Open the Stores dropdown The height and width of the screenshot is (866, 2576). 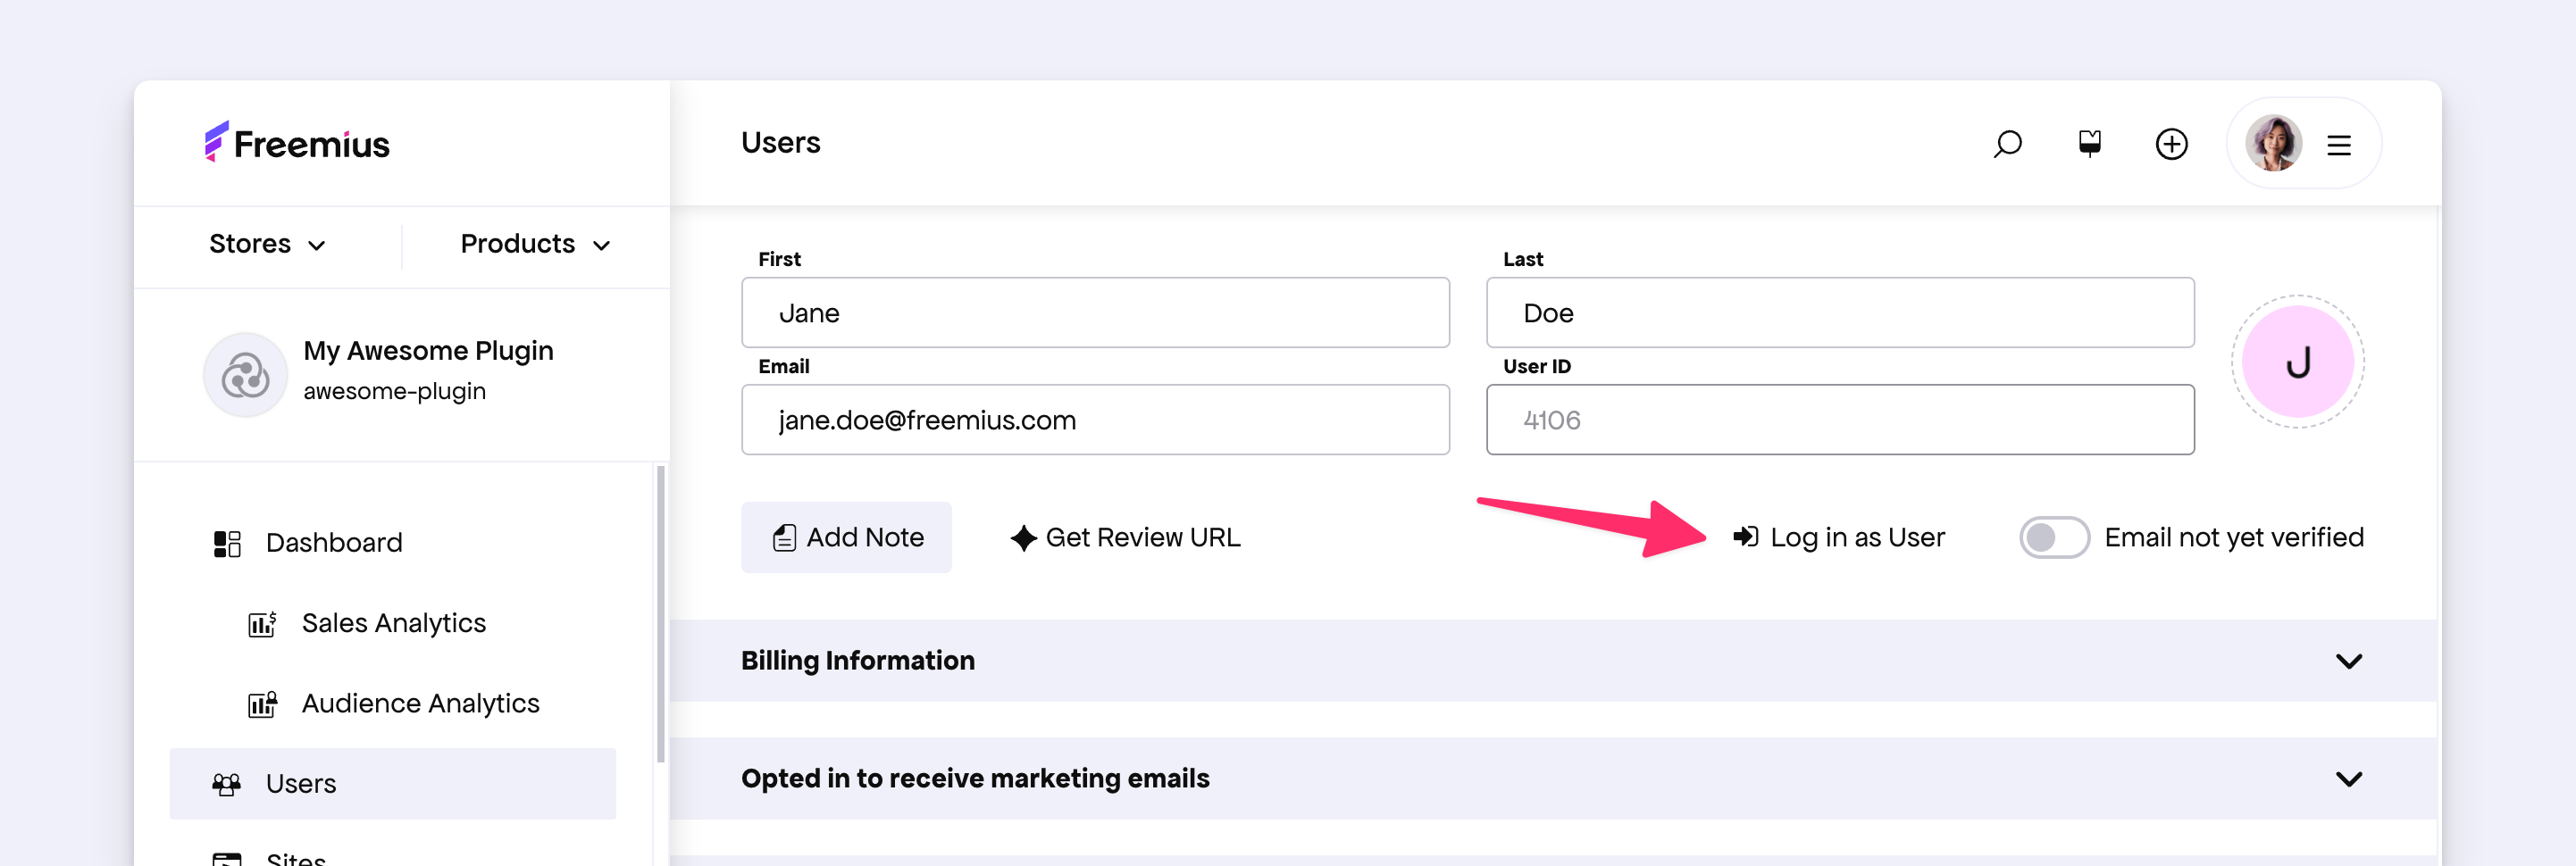coord(267,244)
